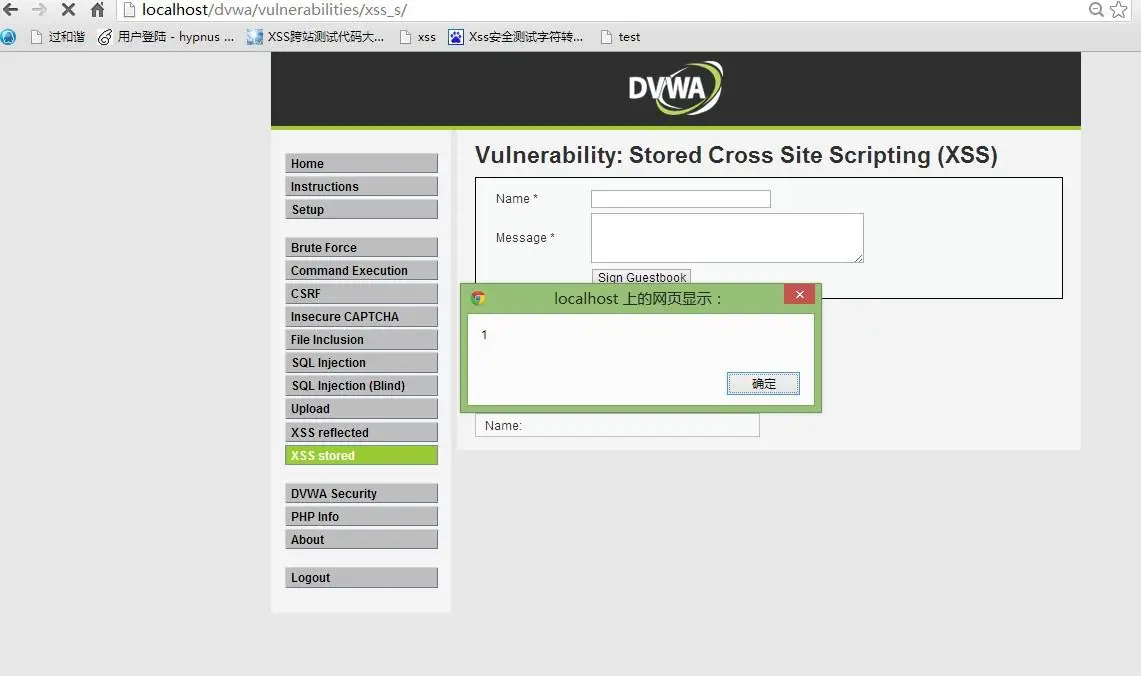Click the alert title localhost 上的网页显示

click(637, 298)
